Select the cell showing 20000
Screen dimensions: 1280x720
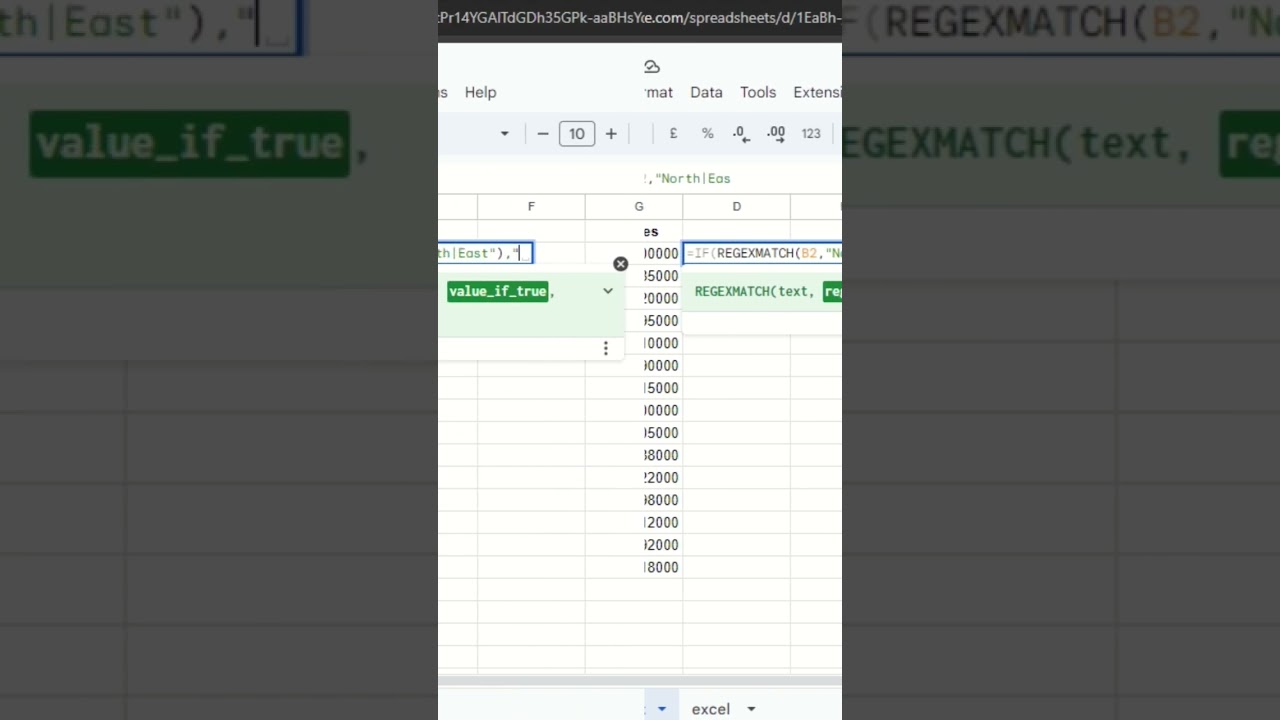point(662,298)
